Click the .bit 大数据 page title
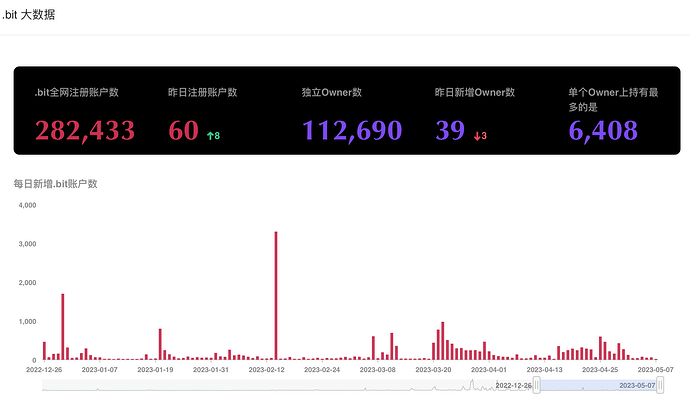Image resolution: width=690 pixels, height=400 pixels. pos(28,15)
